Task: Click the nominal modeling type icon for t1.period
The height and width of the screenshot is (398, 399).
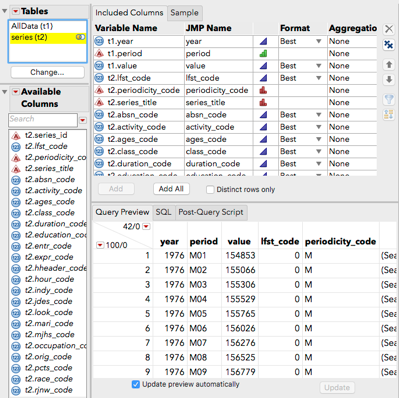Action: pos(263,53)
